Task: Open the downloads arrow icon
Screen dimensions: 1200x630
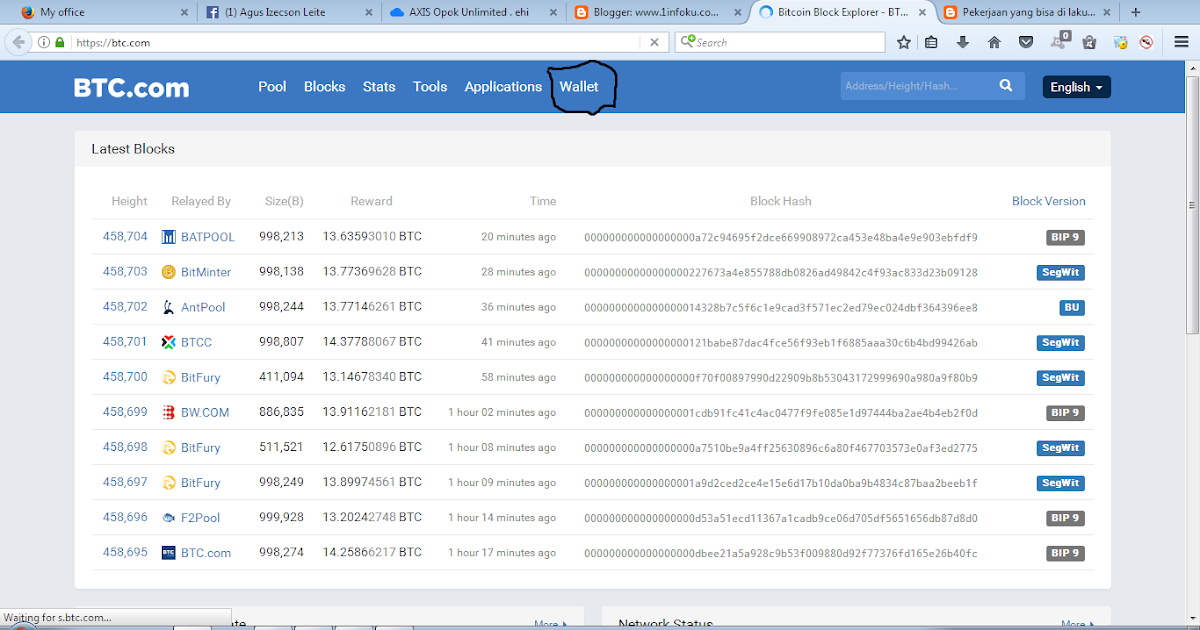Action: pyautogui.click(x=963, y=42)
